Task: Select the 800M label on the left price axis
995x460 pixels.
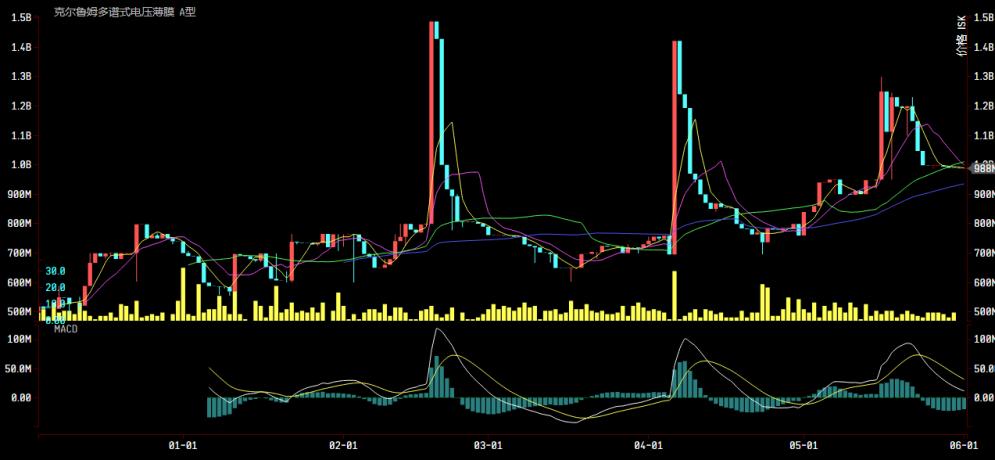Action: coord(21,223)
